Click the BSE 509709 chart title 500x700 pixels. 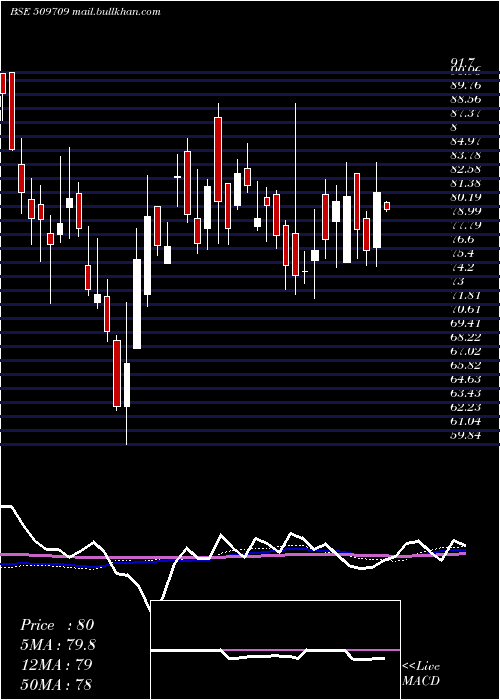coord(39,12)
